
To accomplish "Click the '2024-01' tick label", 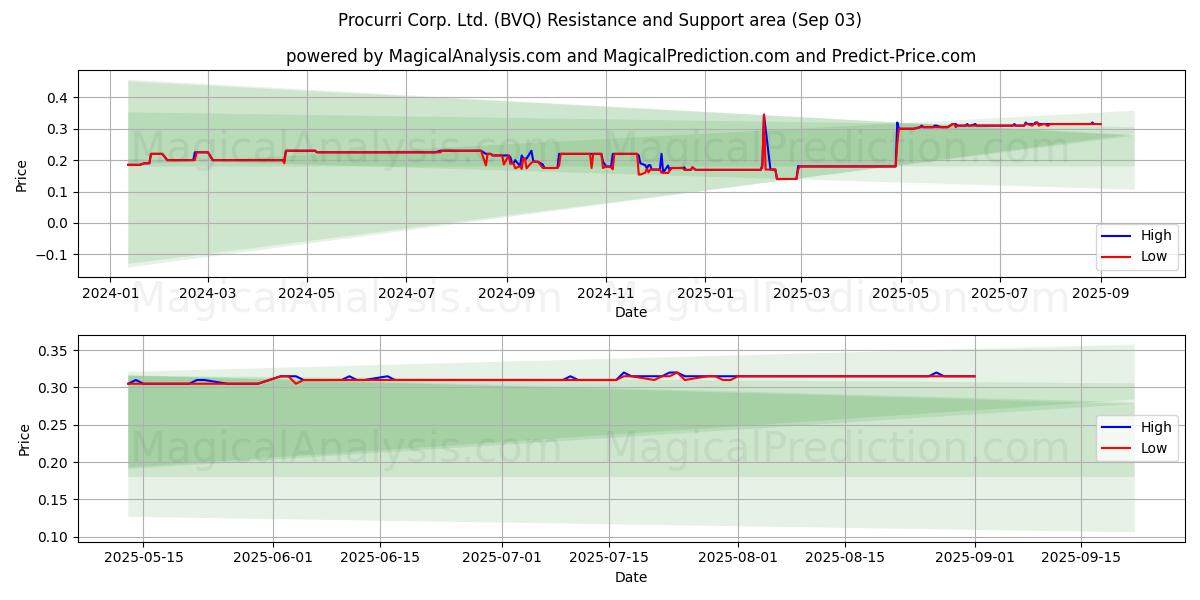I will 110,294.
